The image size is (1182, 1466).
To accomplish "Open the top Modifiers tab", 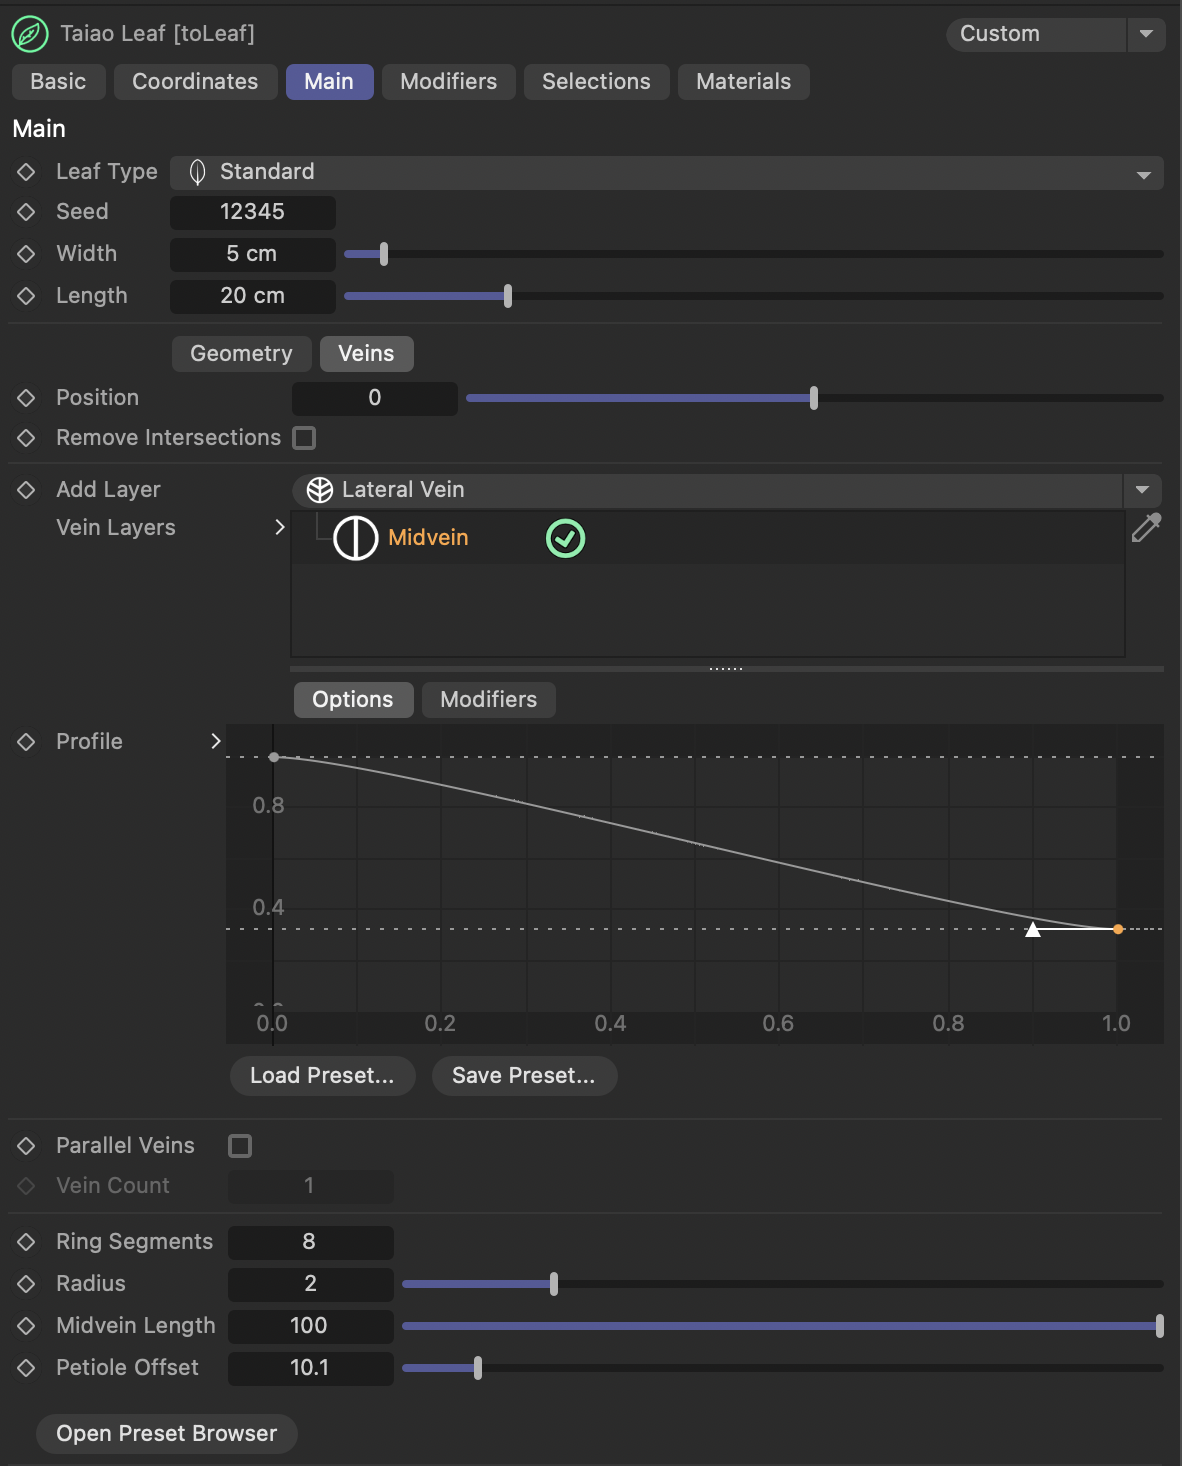I will [x=448, y=82].
